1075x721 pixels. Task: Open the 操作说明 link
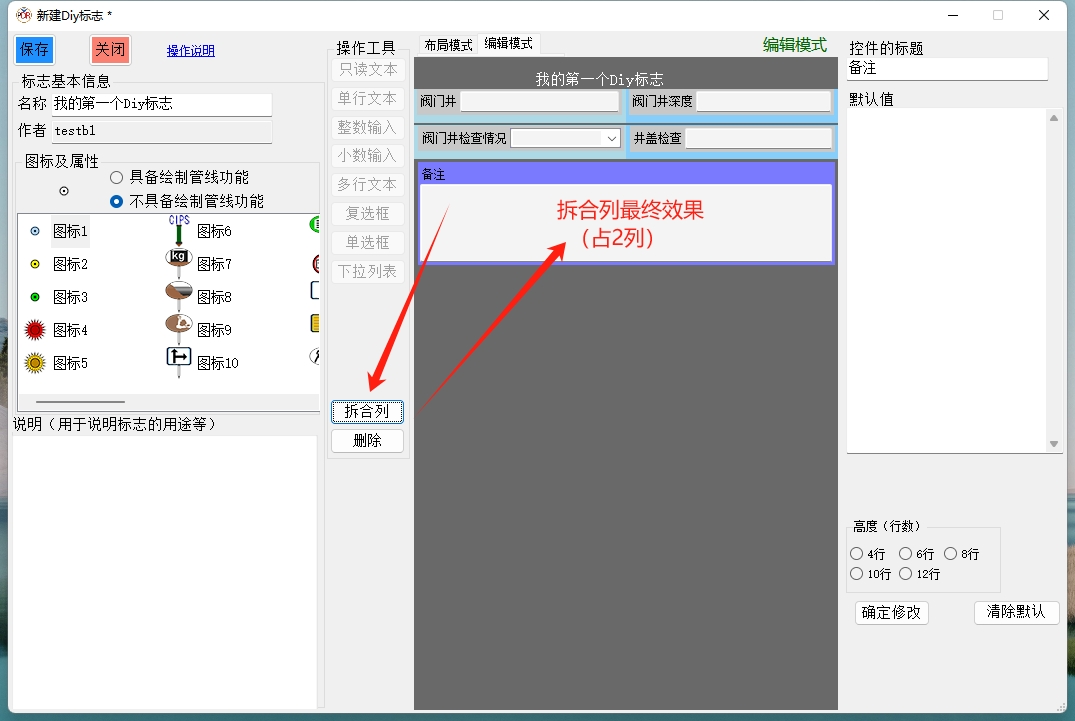pos(190,51)
